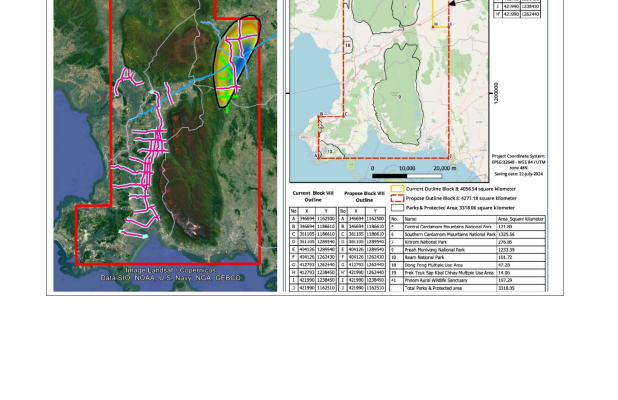Click the Project Coordinate System text block
The width and height of the screenshot is (618, 400).
[516, 162]
